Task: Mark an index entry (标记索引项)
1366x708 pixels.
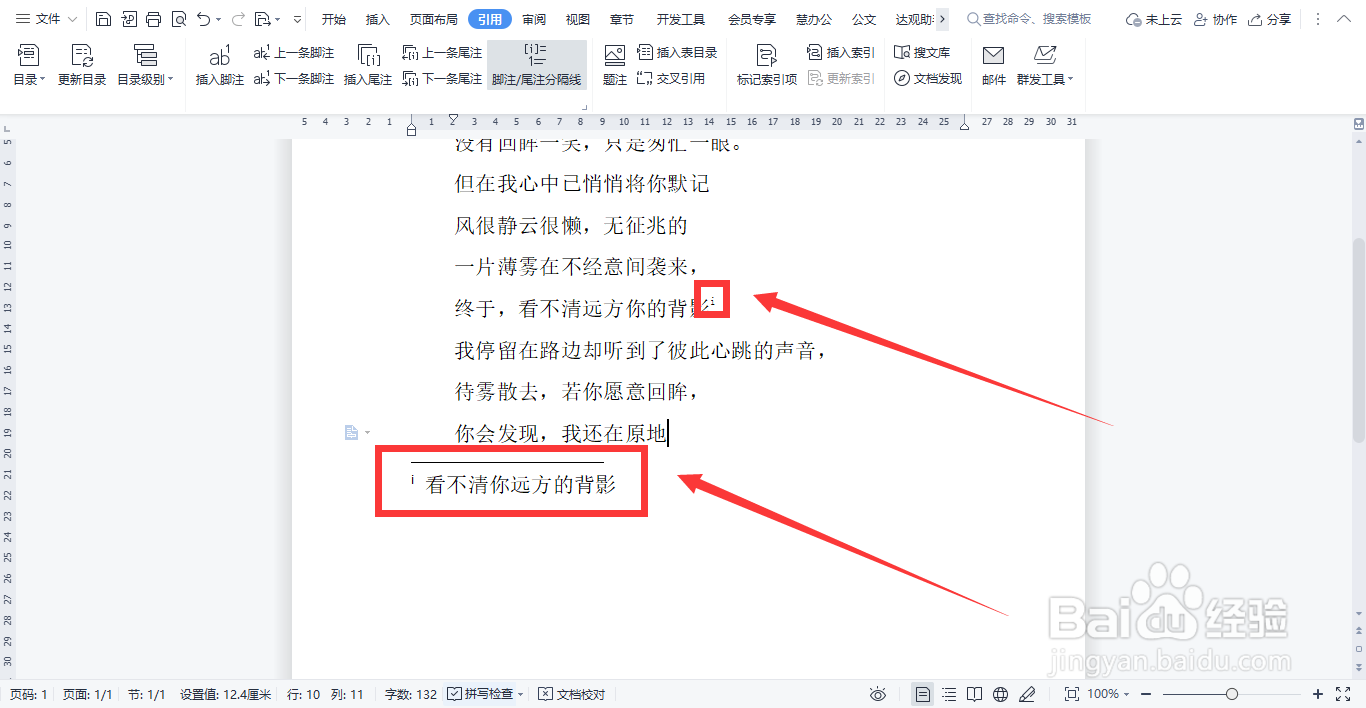Action: click(767, 65)
